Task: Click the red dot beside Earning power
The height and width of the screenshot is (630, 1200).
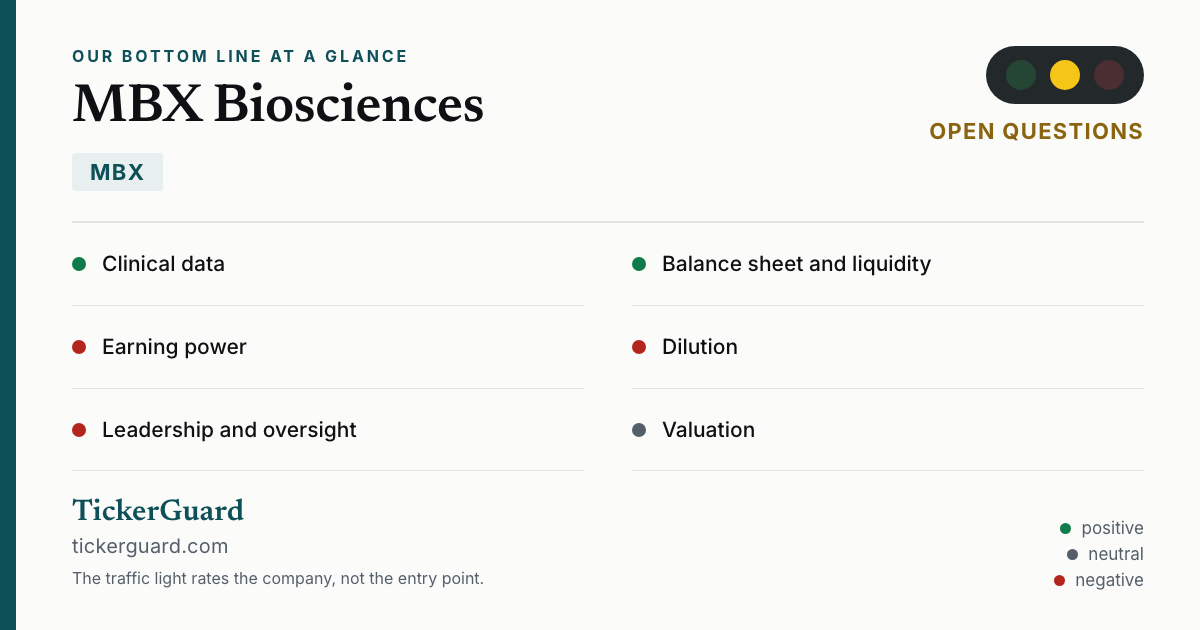Action: pyautogui.click(x=79, y=347)
